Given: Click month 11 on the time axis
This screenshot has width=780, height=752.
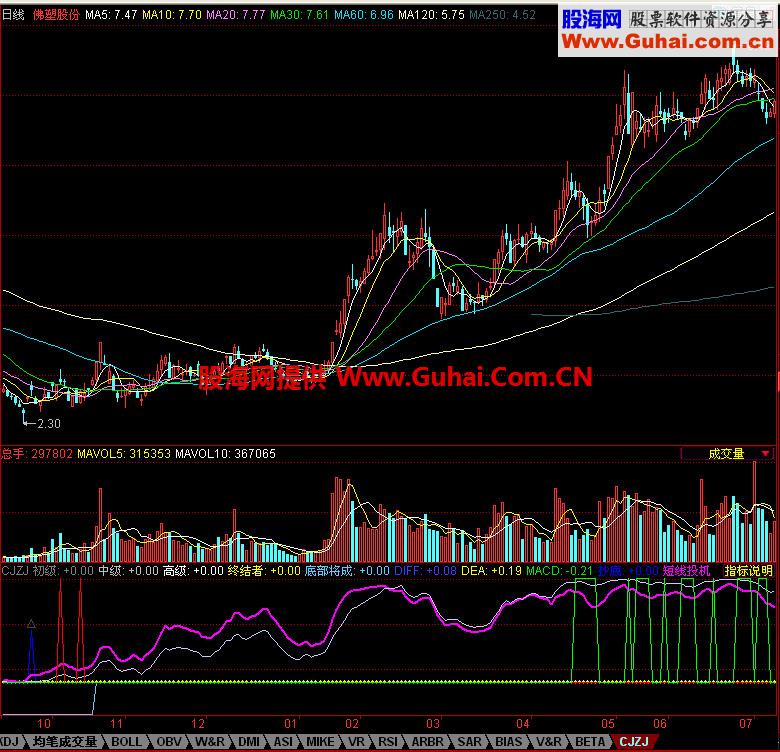Looking at the screenshot, I should (x=116, y=724).
